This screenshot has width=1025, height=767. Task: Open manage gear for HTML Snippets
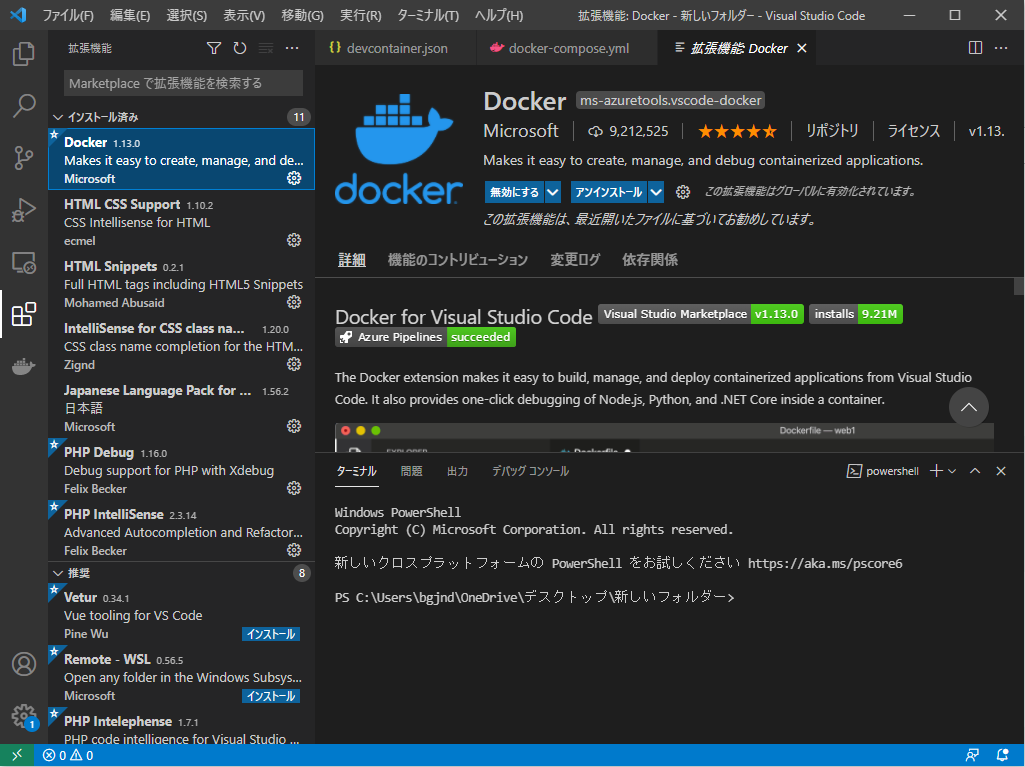tap(294, 302)
